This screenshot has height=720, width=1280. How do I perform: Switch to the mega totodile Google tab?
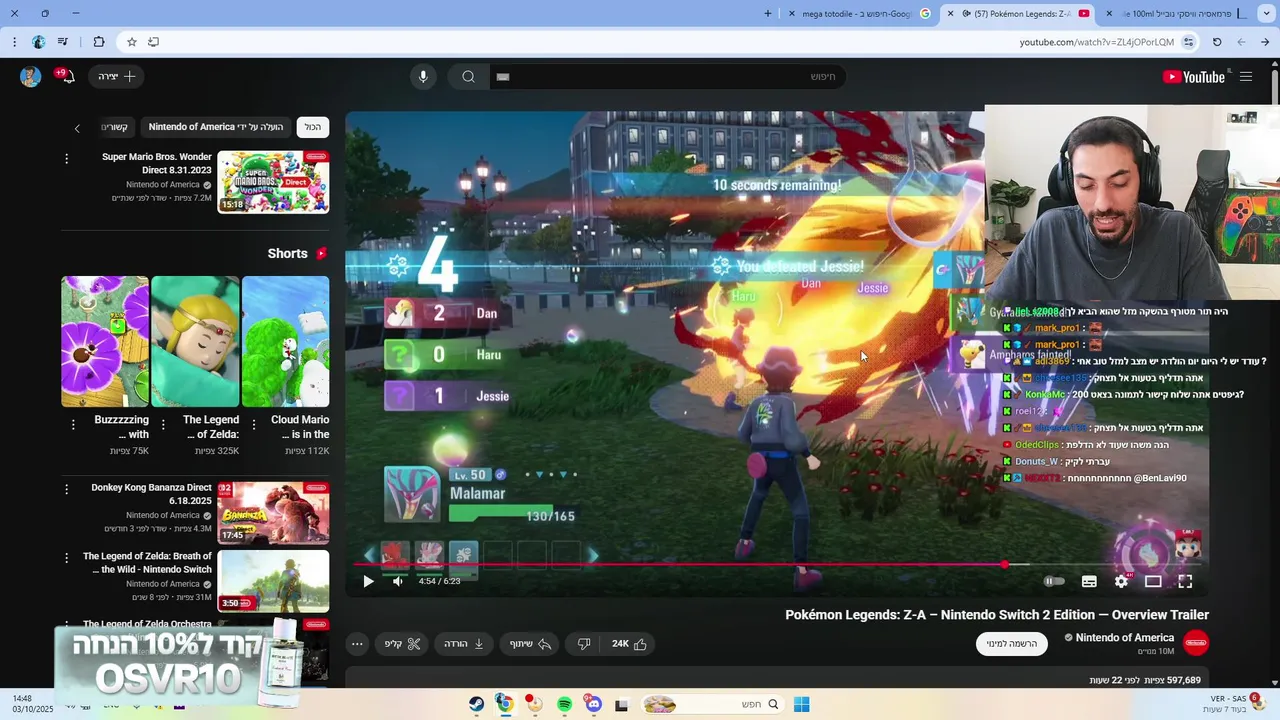(858, 13)
